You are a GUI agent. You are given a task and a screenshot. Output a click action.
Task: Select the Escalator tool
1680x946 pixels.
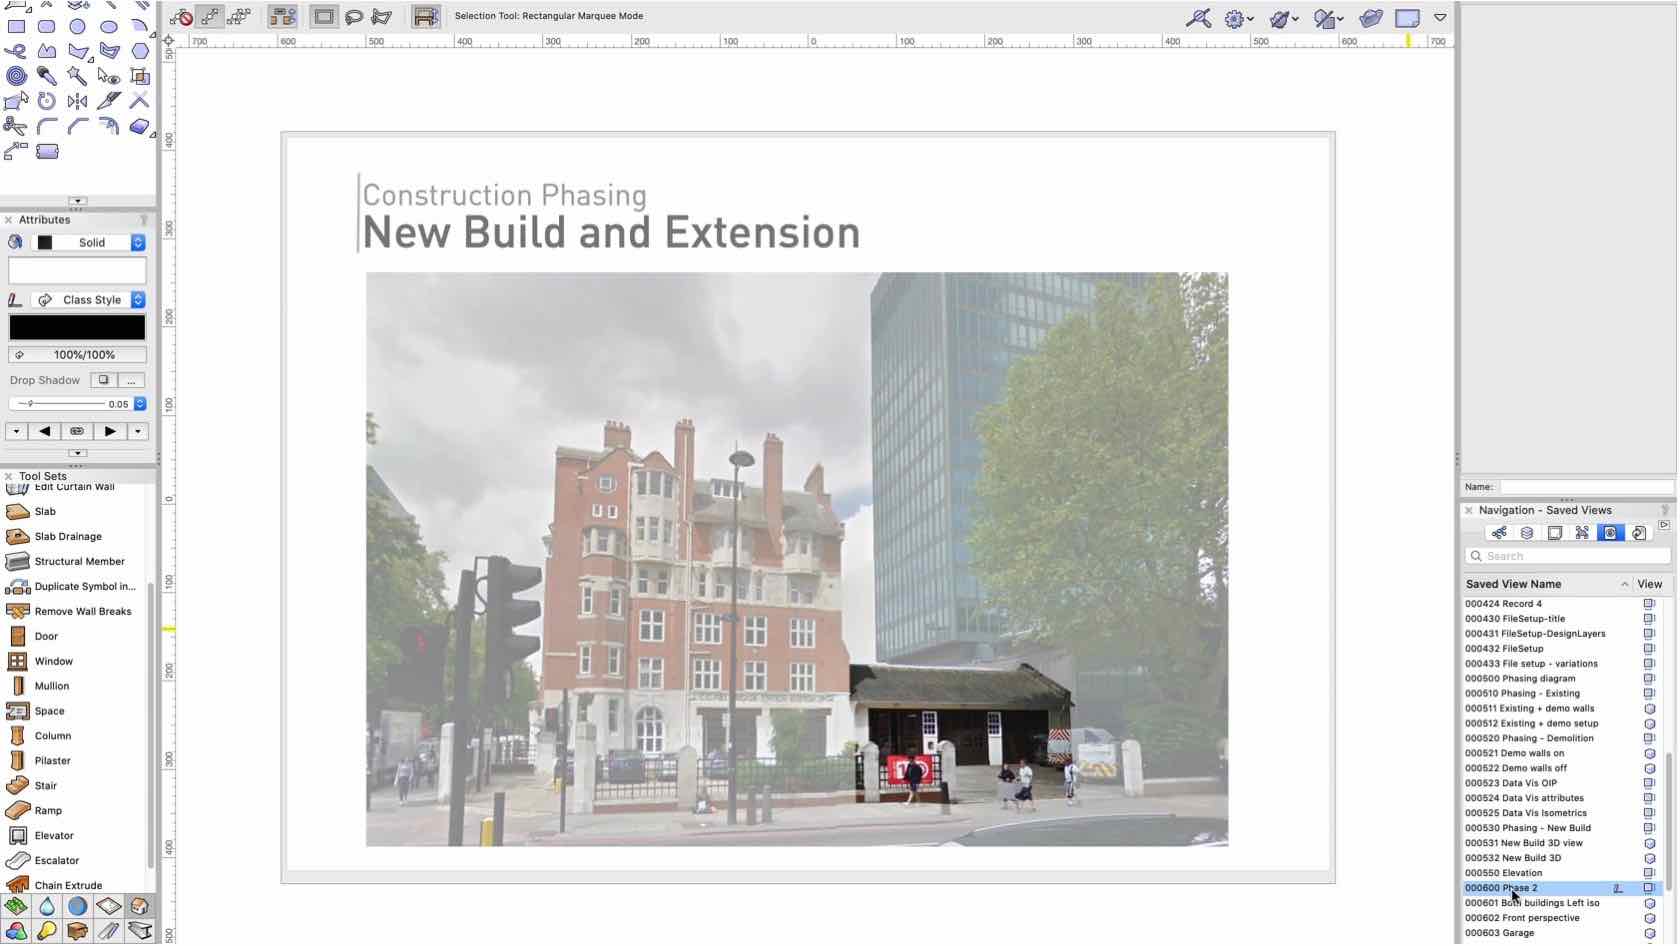[56, 861]
